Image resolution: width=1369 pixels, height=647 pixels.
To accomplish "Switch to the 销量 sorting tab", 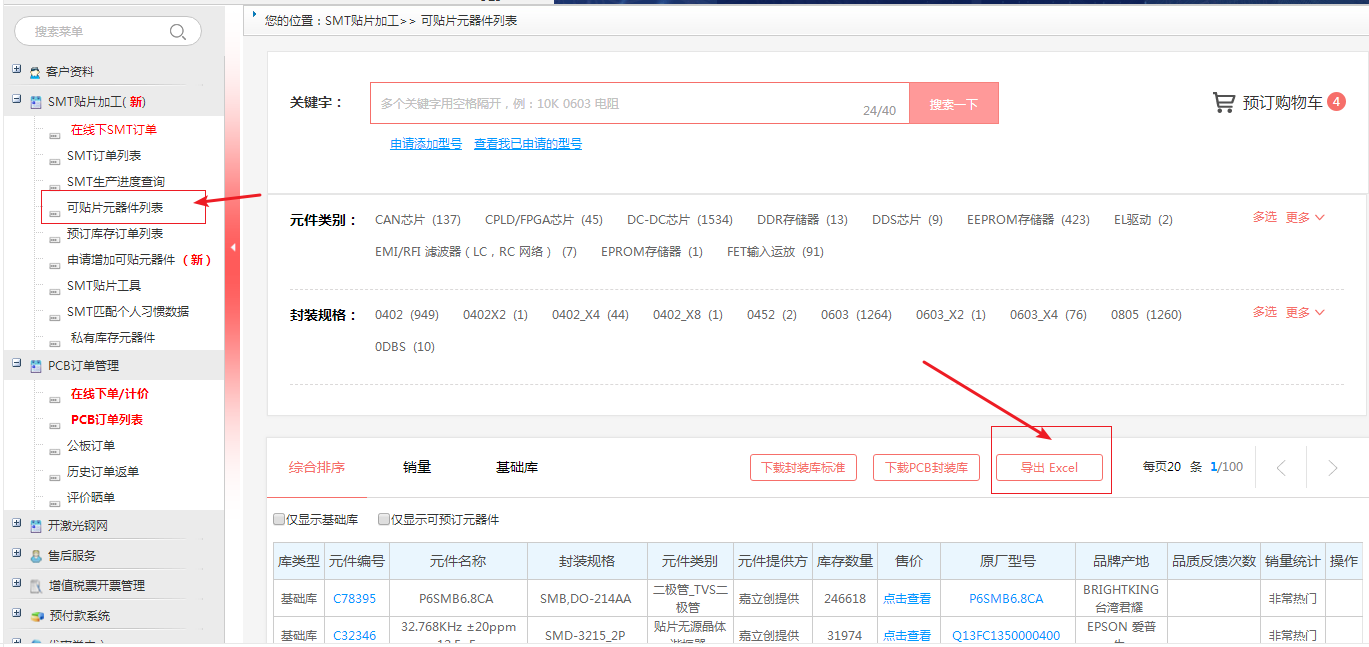I will [x=417, y=467].
